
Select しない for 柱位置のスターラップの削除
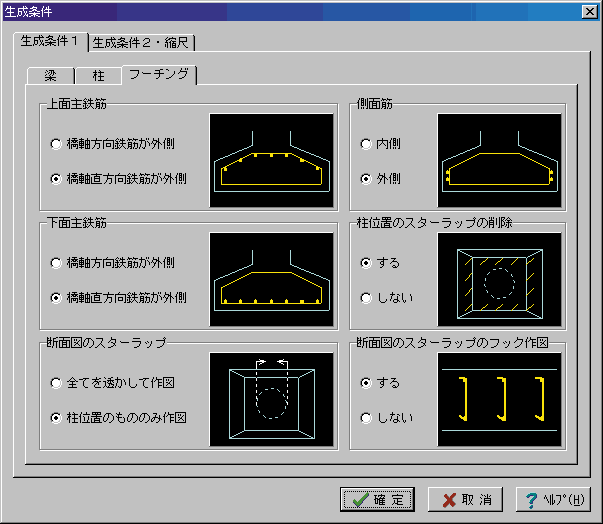click(x=366, y=298)
